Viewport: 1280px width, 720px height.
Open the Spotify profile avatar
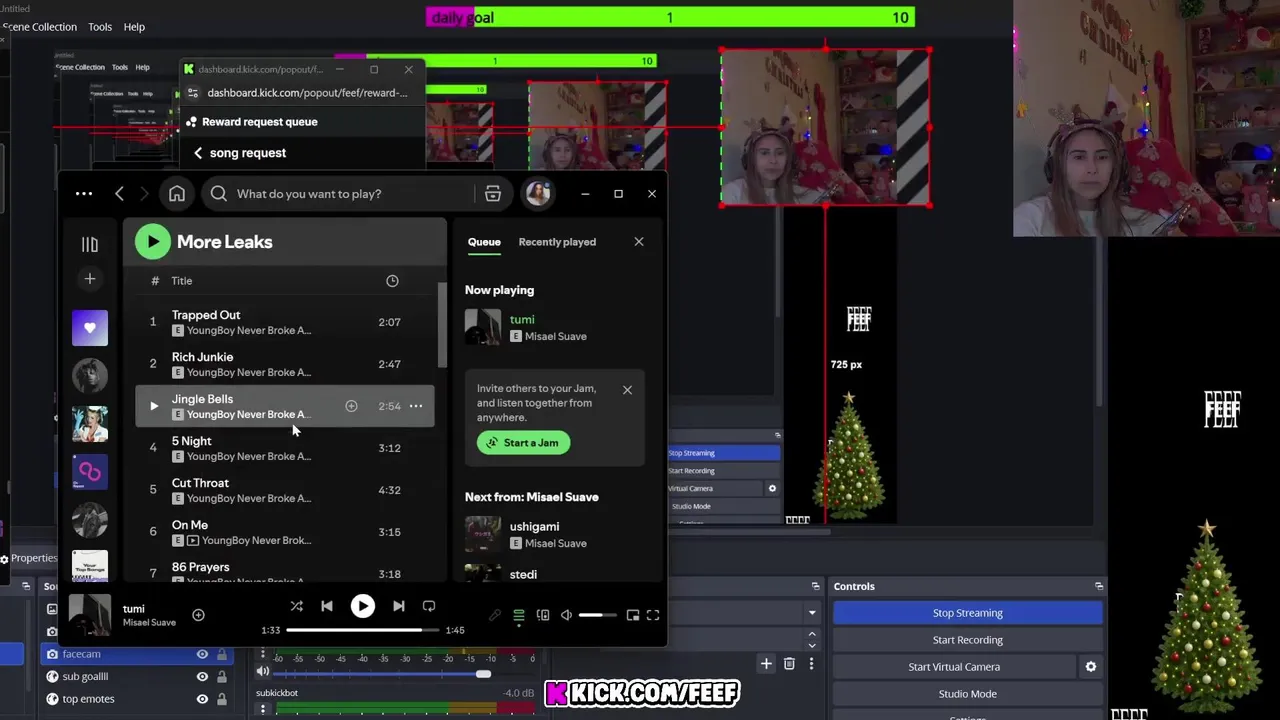538,194
